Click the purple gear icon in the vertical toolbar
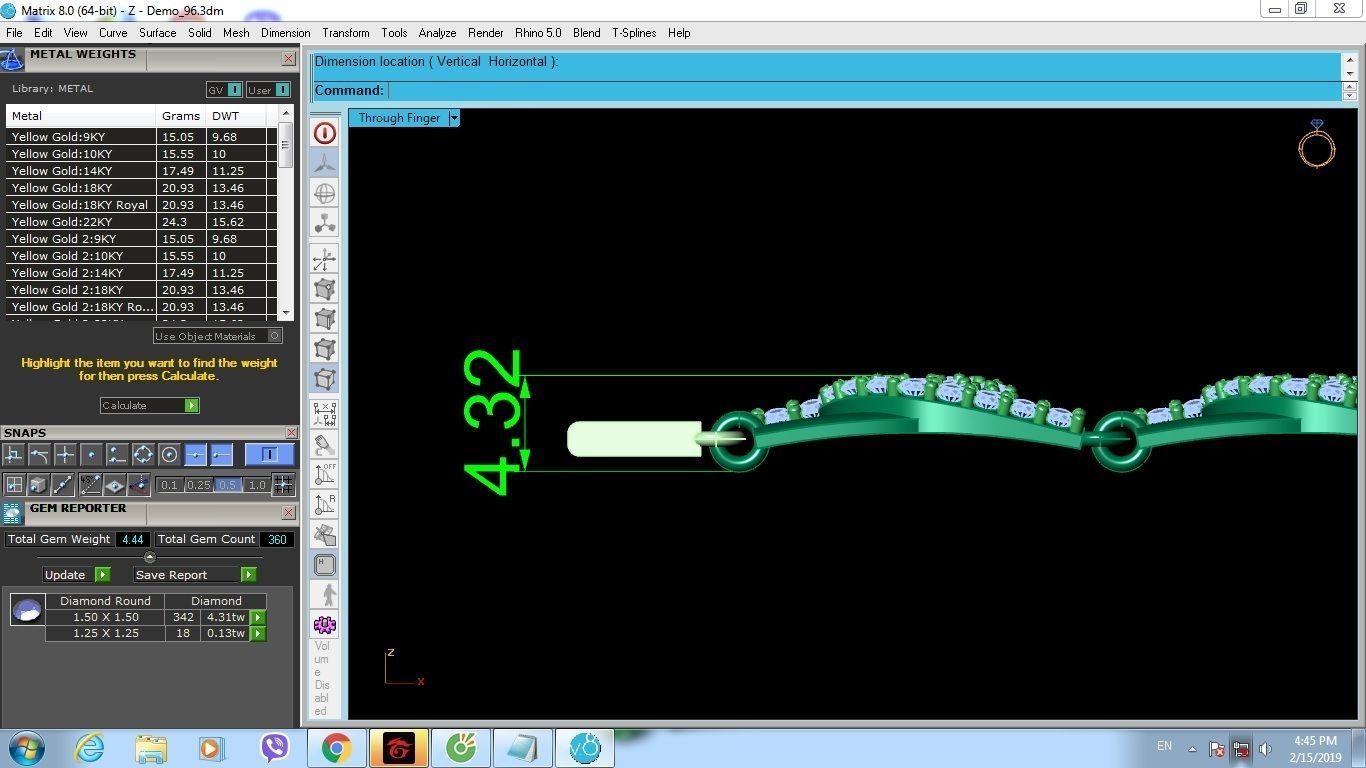Image resolution: width=1366 pixels, height=768 pixels. coord(325,625)
